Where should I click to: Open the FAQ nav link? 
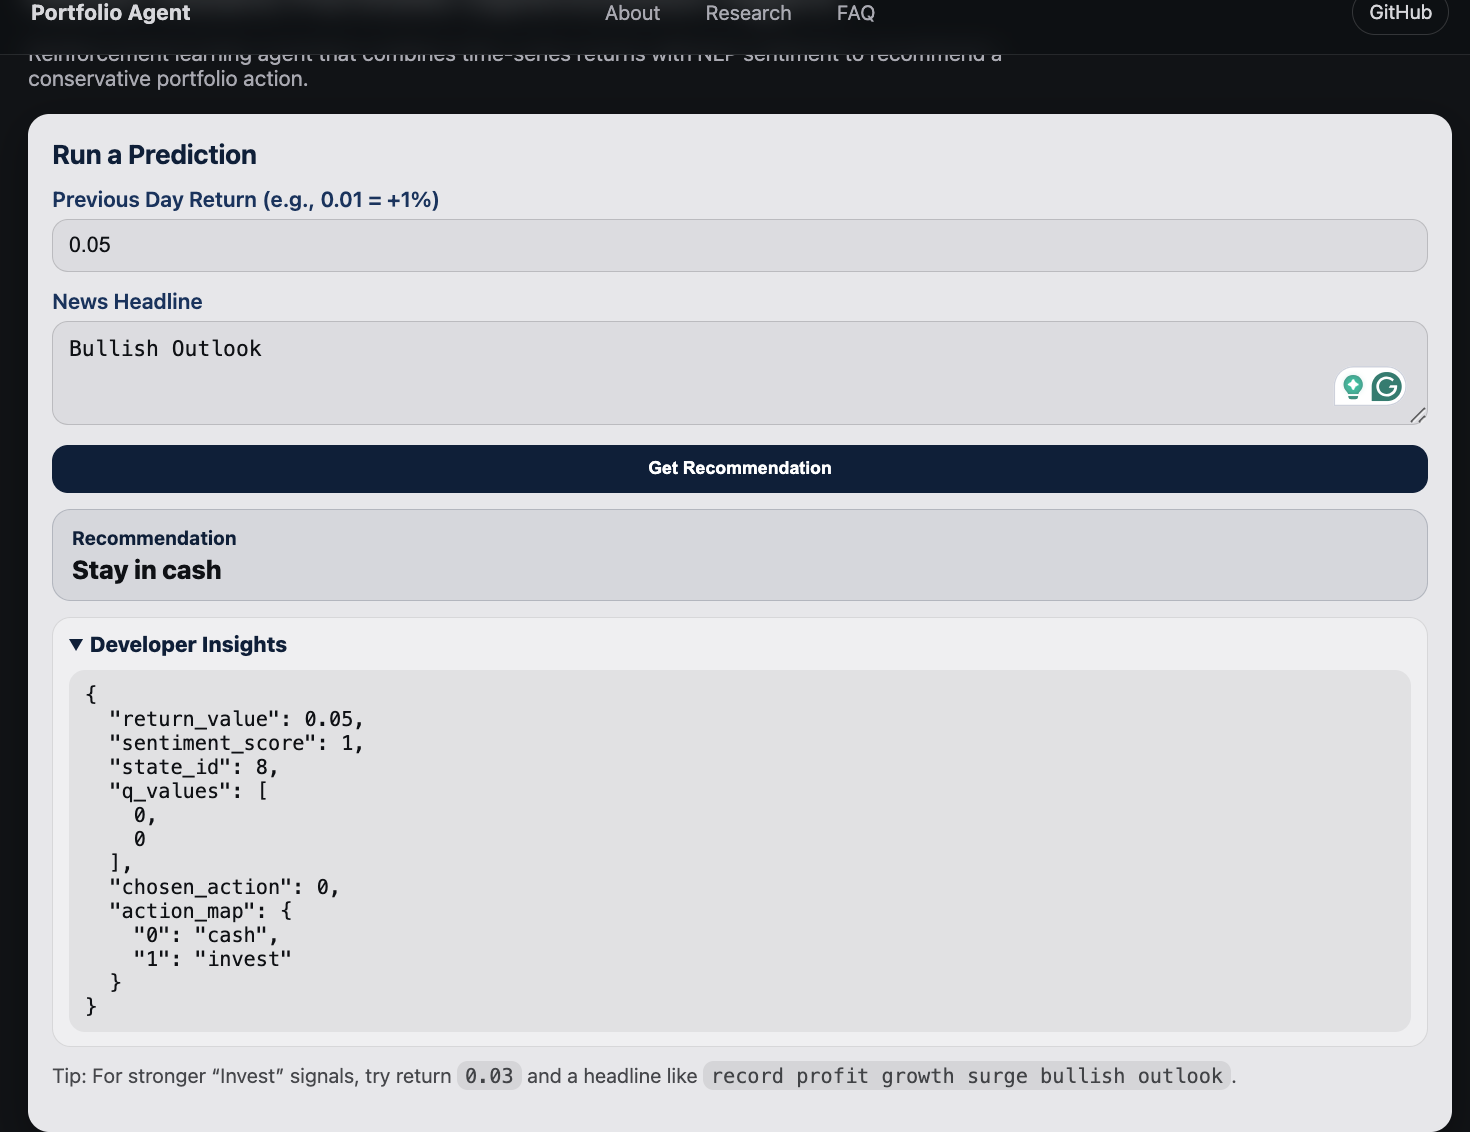(855, 14)
